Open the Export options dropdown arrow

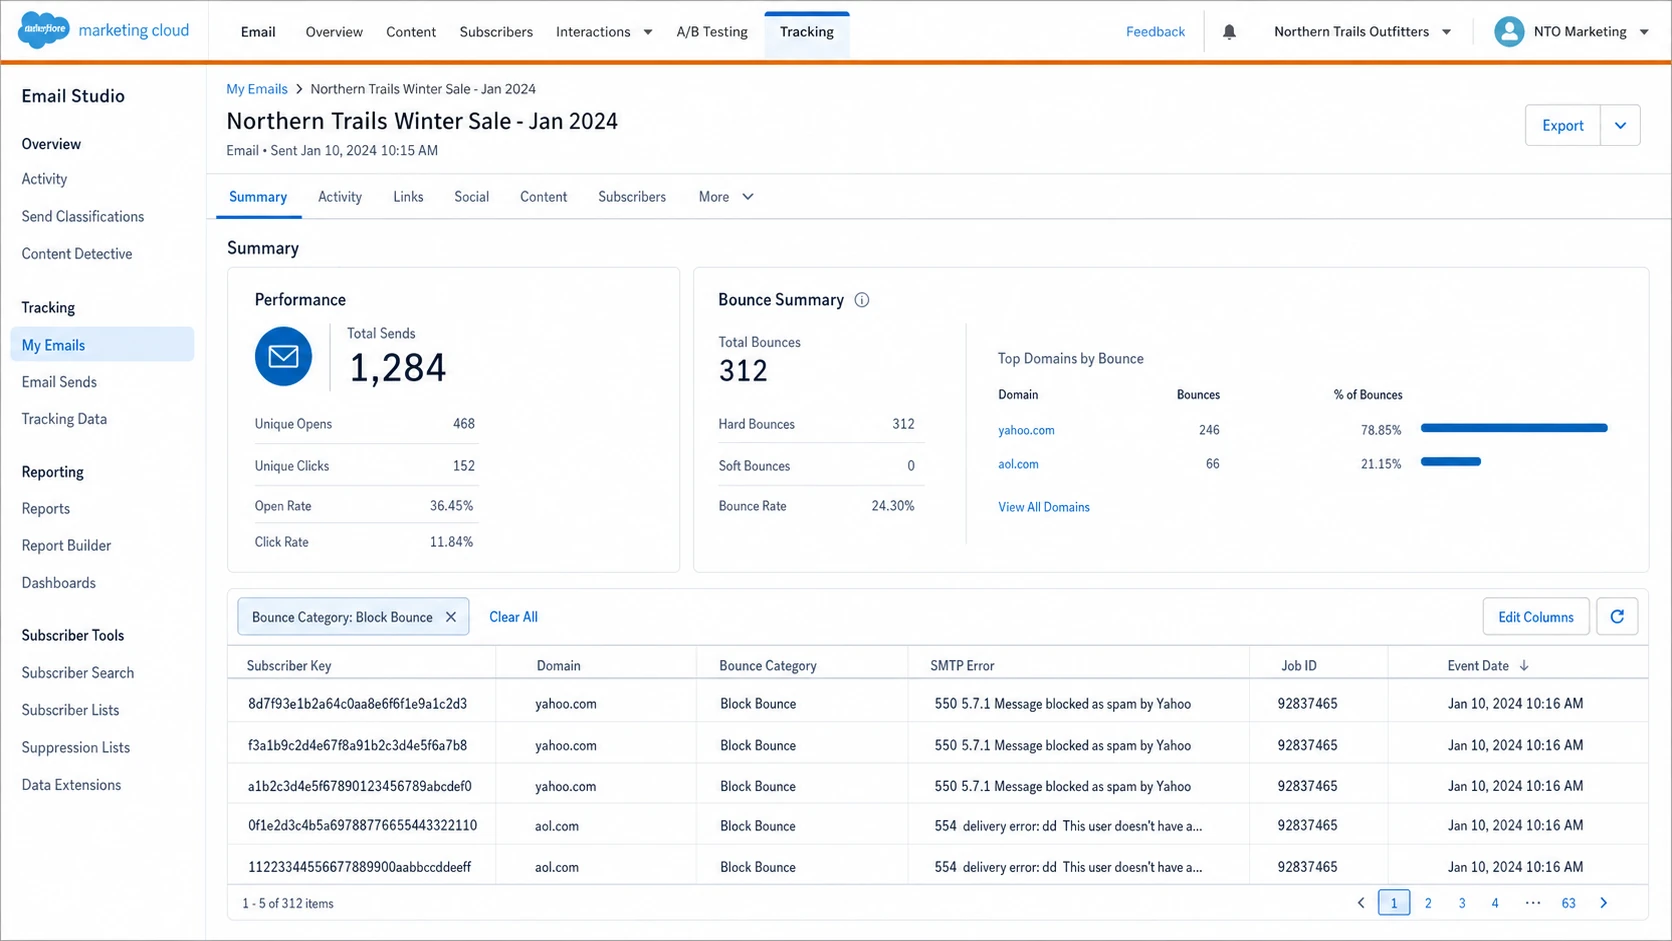(1620, 126)
